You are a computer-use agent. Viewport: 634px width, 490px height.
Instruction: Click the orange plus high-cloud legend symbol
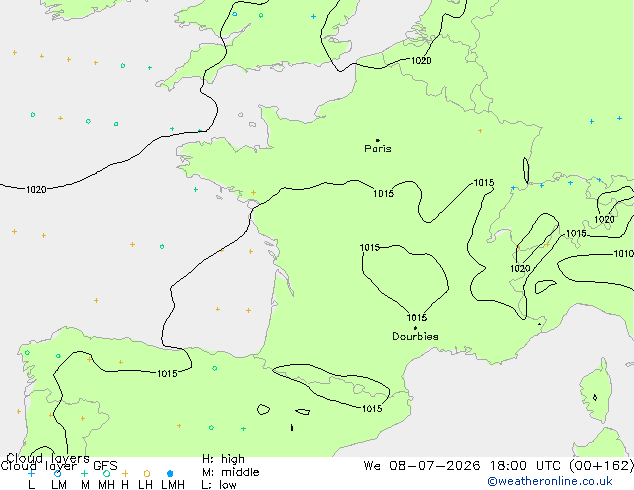pyautogui.click(x=125, y=473)
